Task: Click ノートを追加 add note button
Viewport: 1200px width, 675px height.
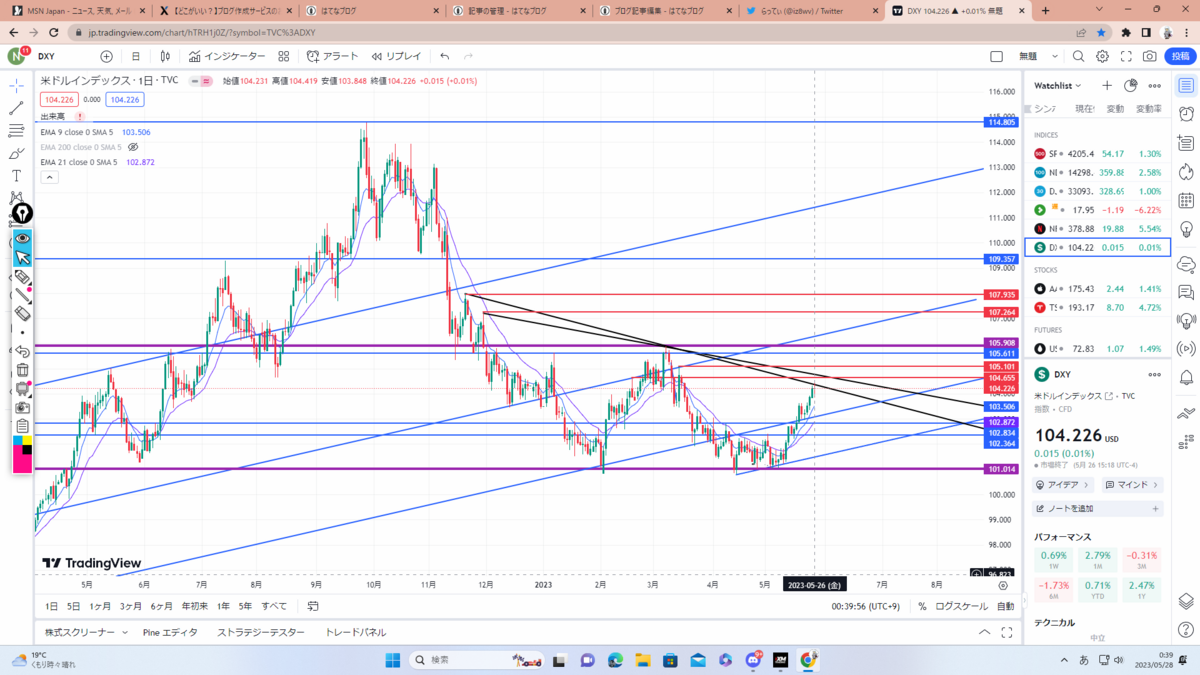Action: (1097, 509)
